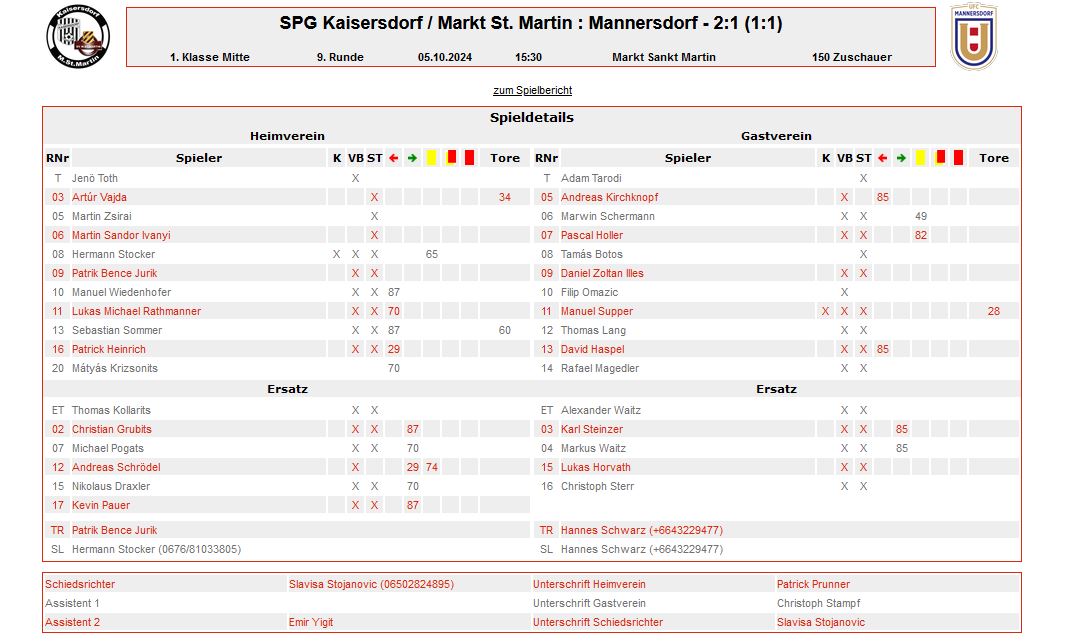Select substitute Andreas Schrödel row
Screen dimensions: 1072x641
point(287,467)
